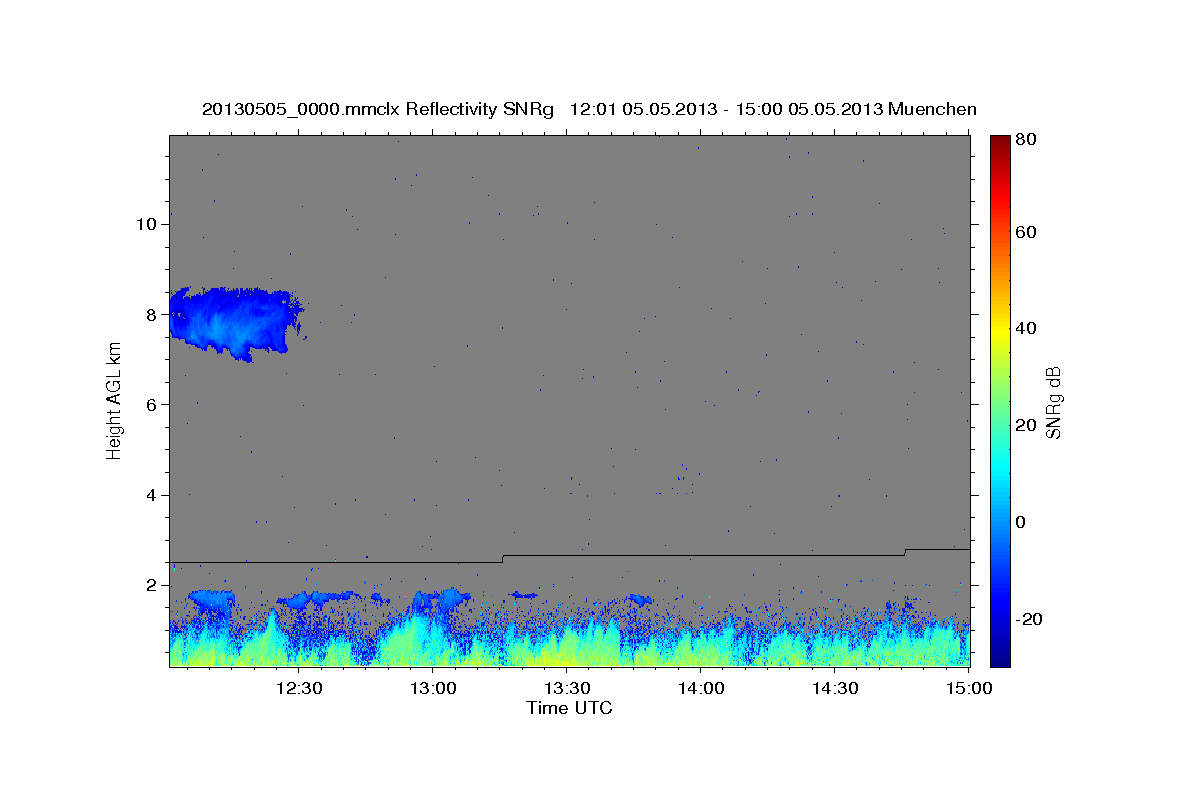Click the 'Time UTC' axis label

coord(569,708)
